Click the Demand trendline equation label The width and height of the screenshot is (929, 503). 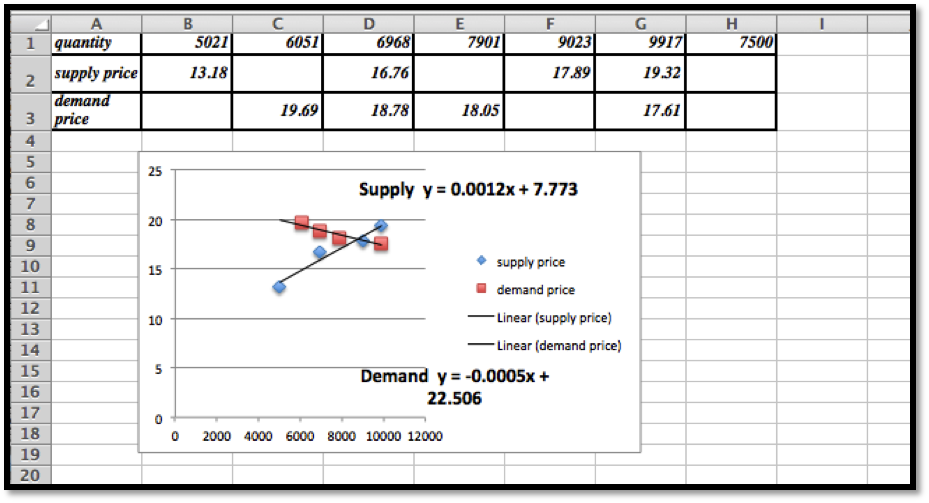pyautogui.click(x=455, y=387)
